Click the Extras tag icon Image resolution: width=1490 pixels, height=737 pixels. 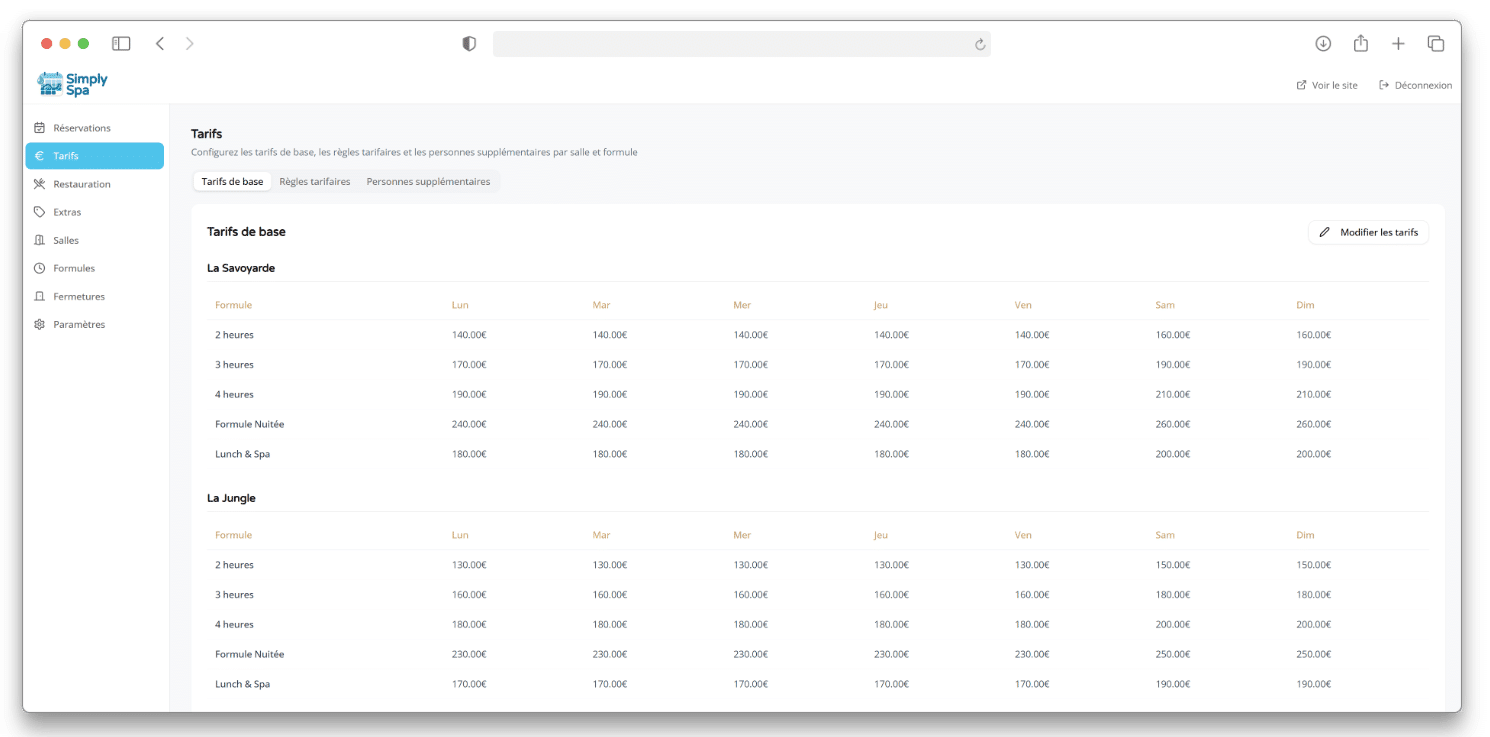tap(40, 212)
